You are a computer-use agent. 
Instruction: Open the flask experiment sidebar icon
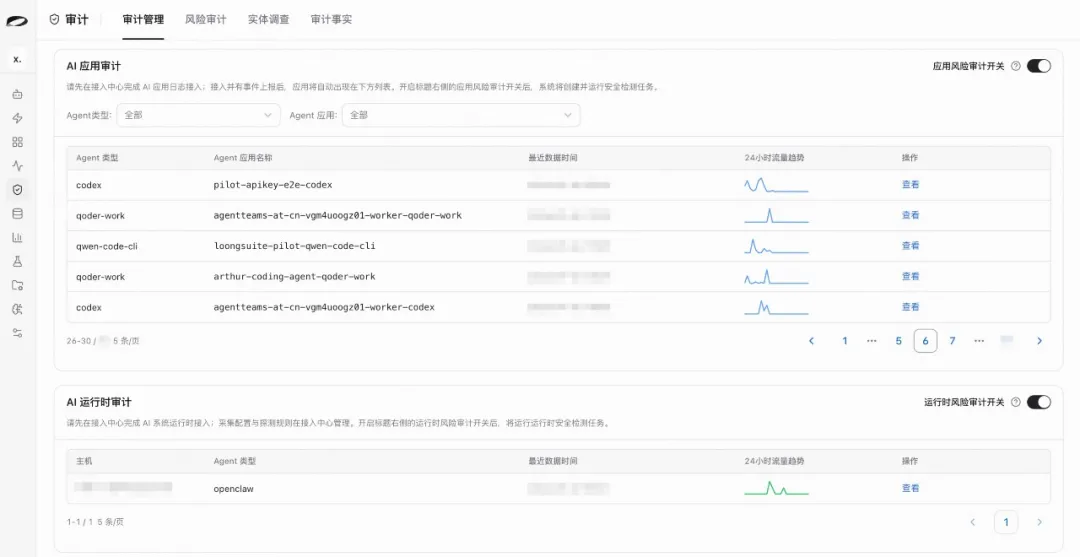click(18, 261)
